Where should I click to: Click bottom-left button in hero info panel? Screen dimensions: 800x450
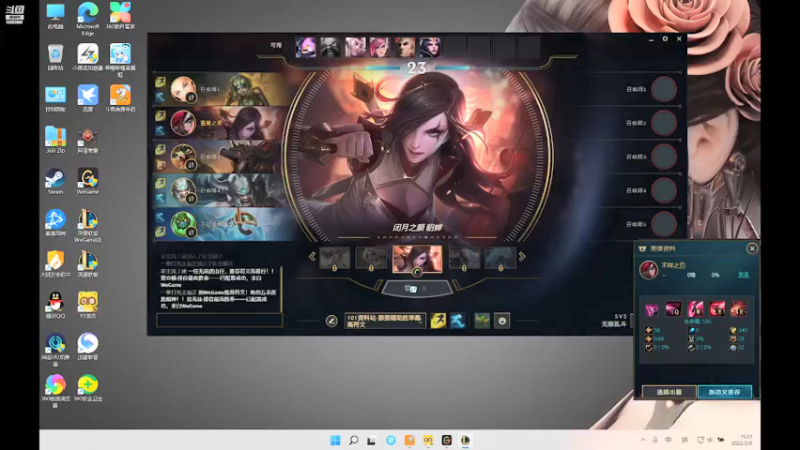(669, 392)
